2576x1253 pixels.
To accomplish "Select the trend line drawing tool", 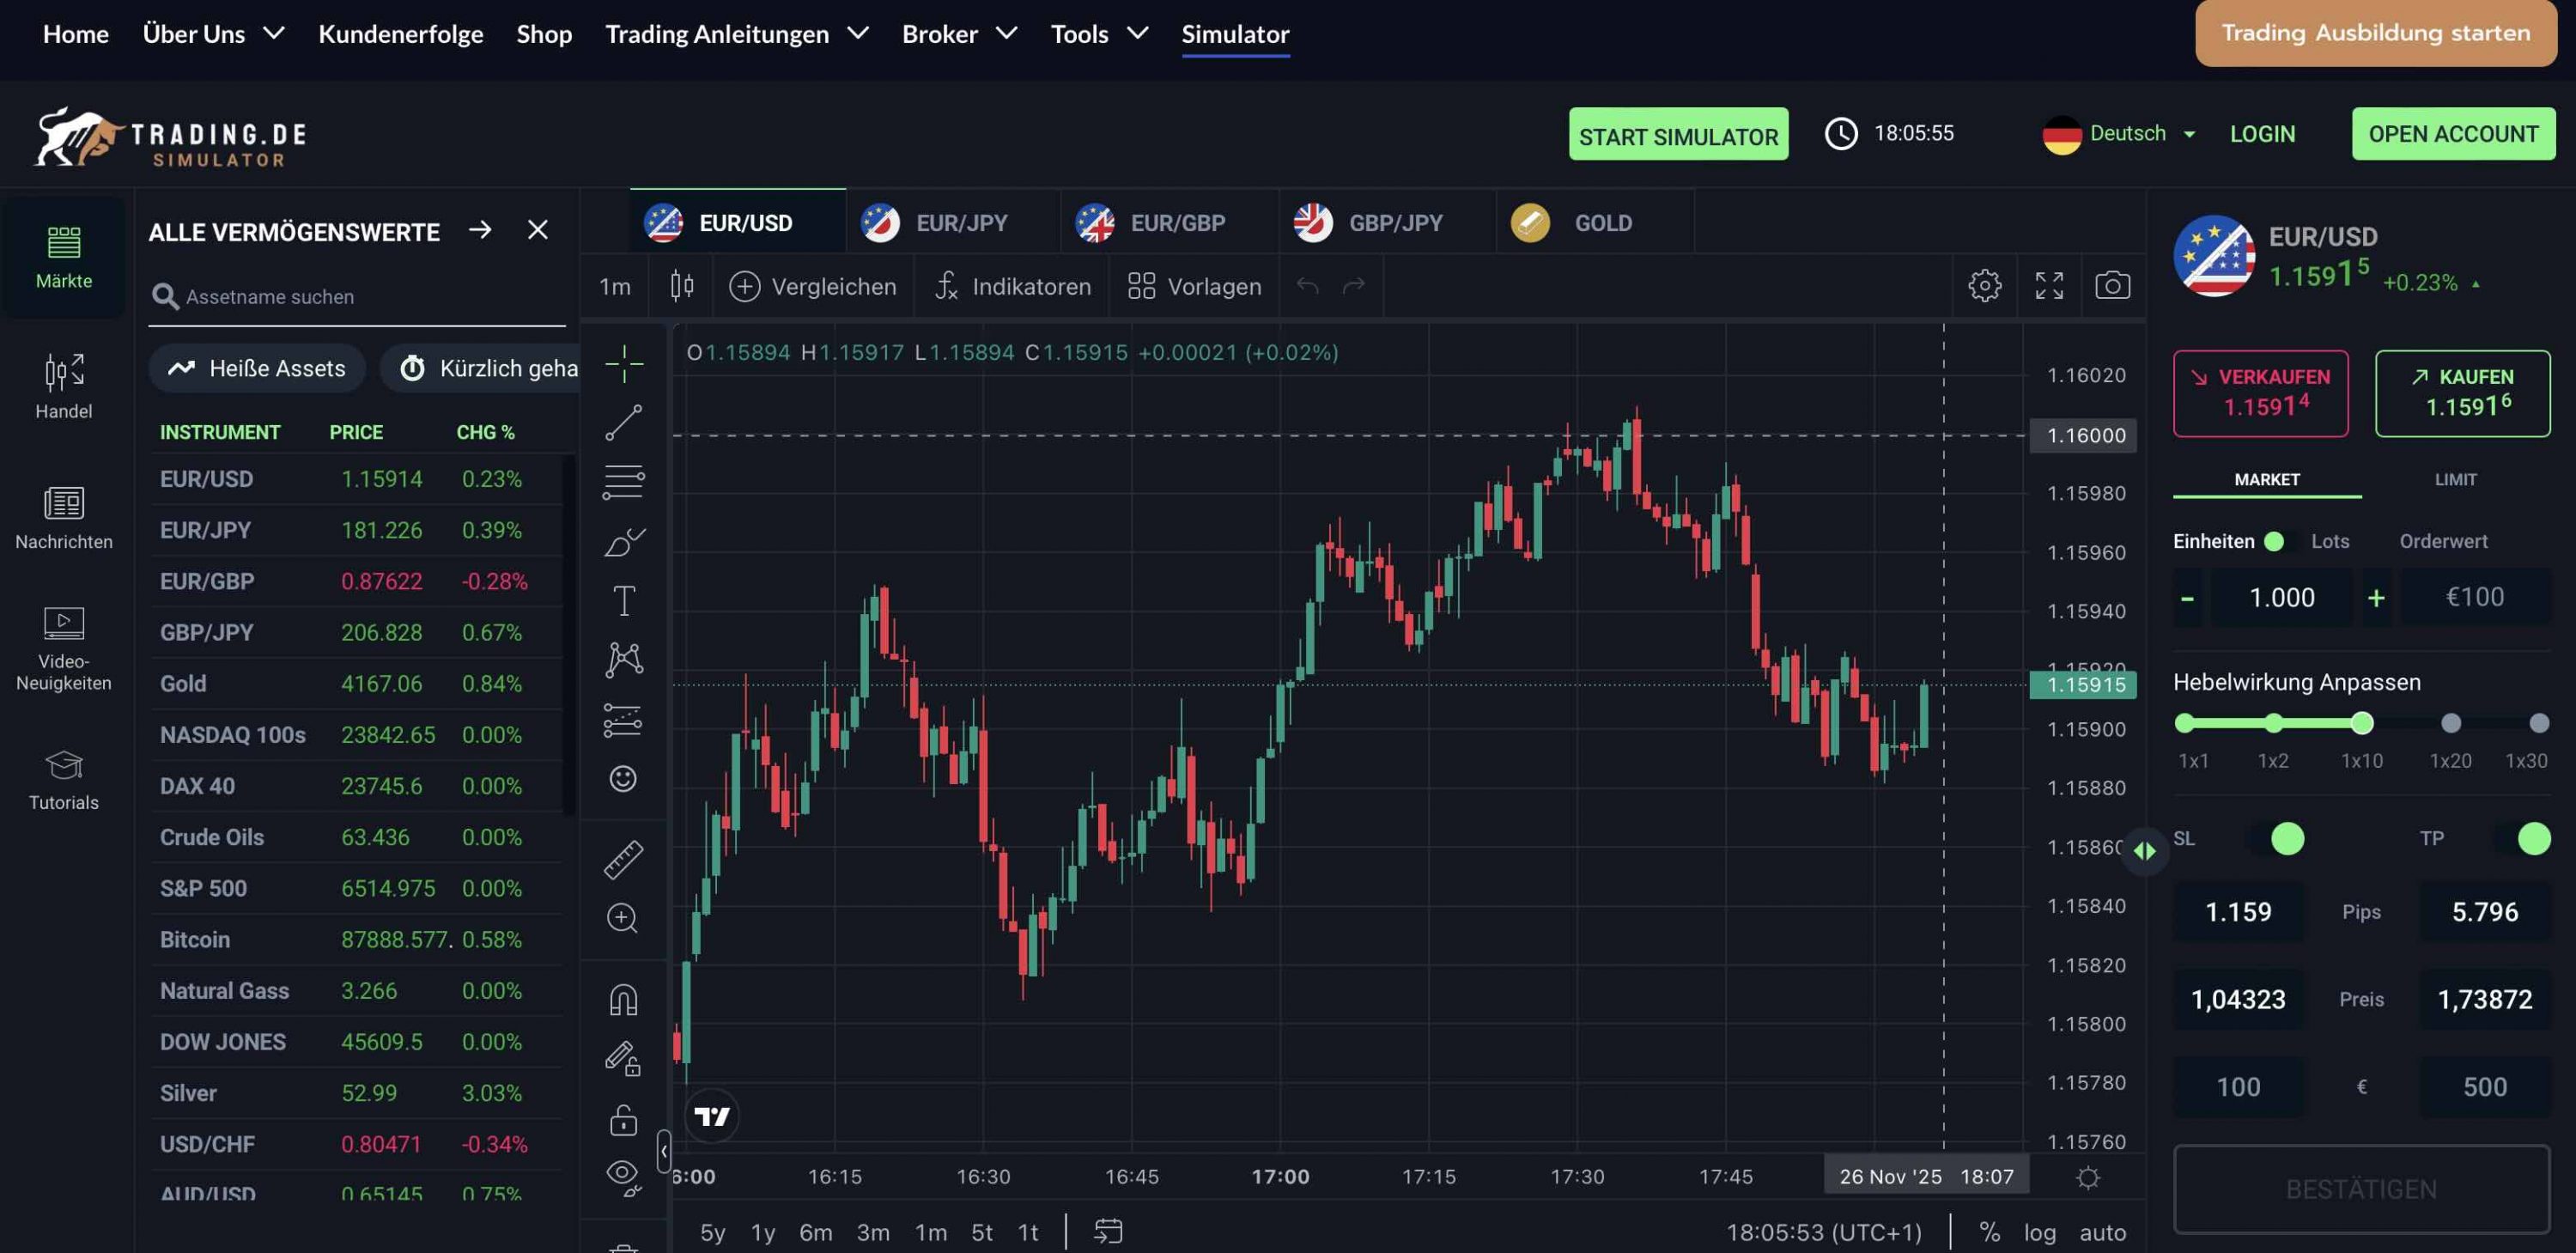I will point(623,423).
